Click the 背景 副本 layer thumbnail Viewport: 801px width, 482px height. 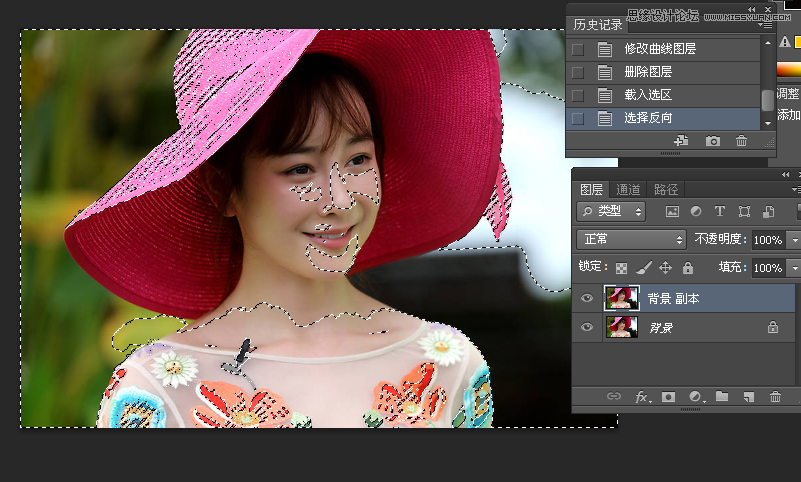(622, 298)
